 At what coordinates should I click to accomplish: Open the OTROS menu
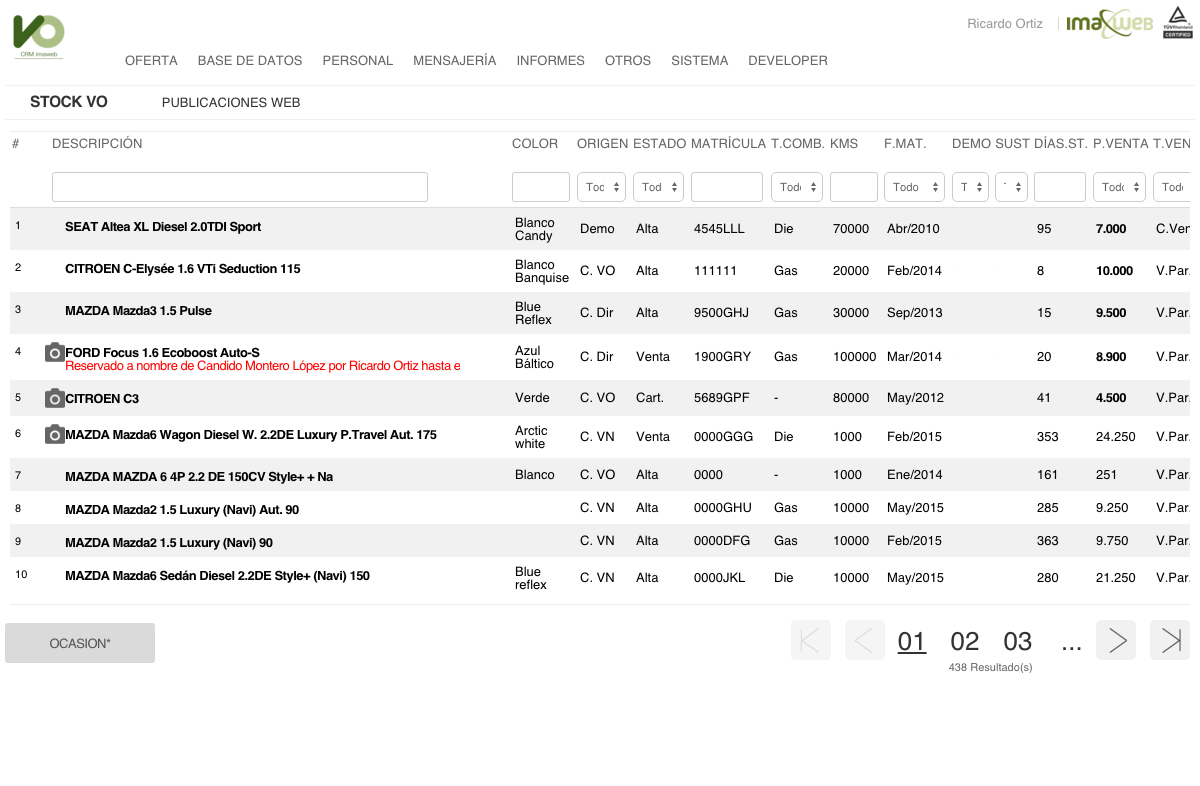click(628, 61)
